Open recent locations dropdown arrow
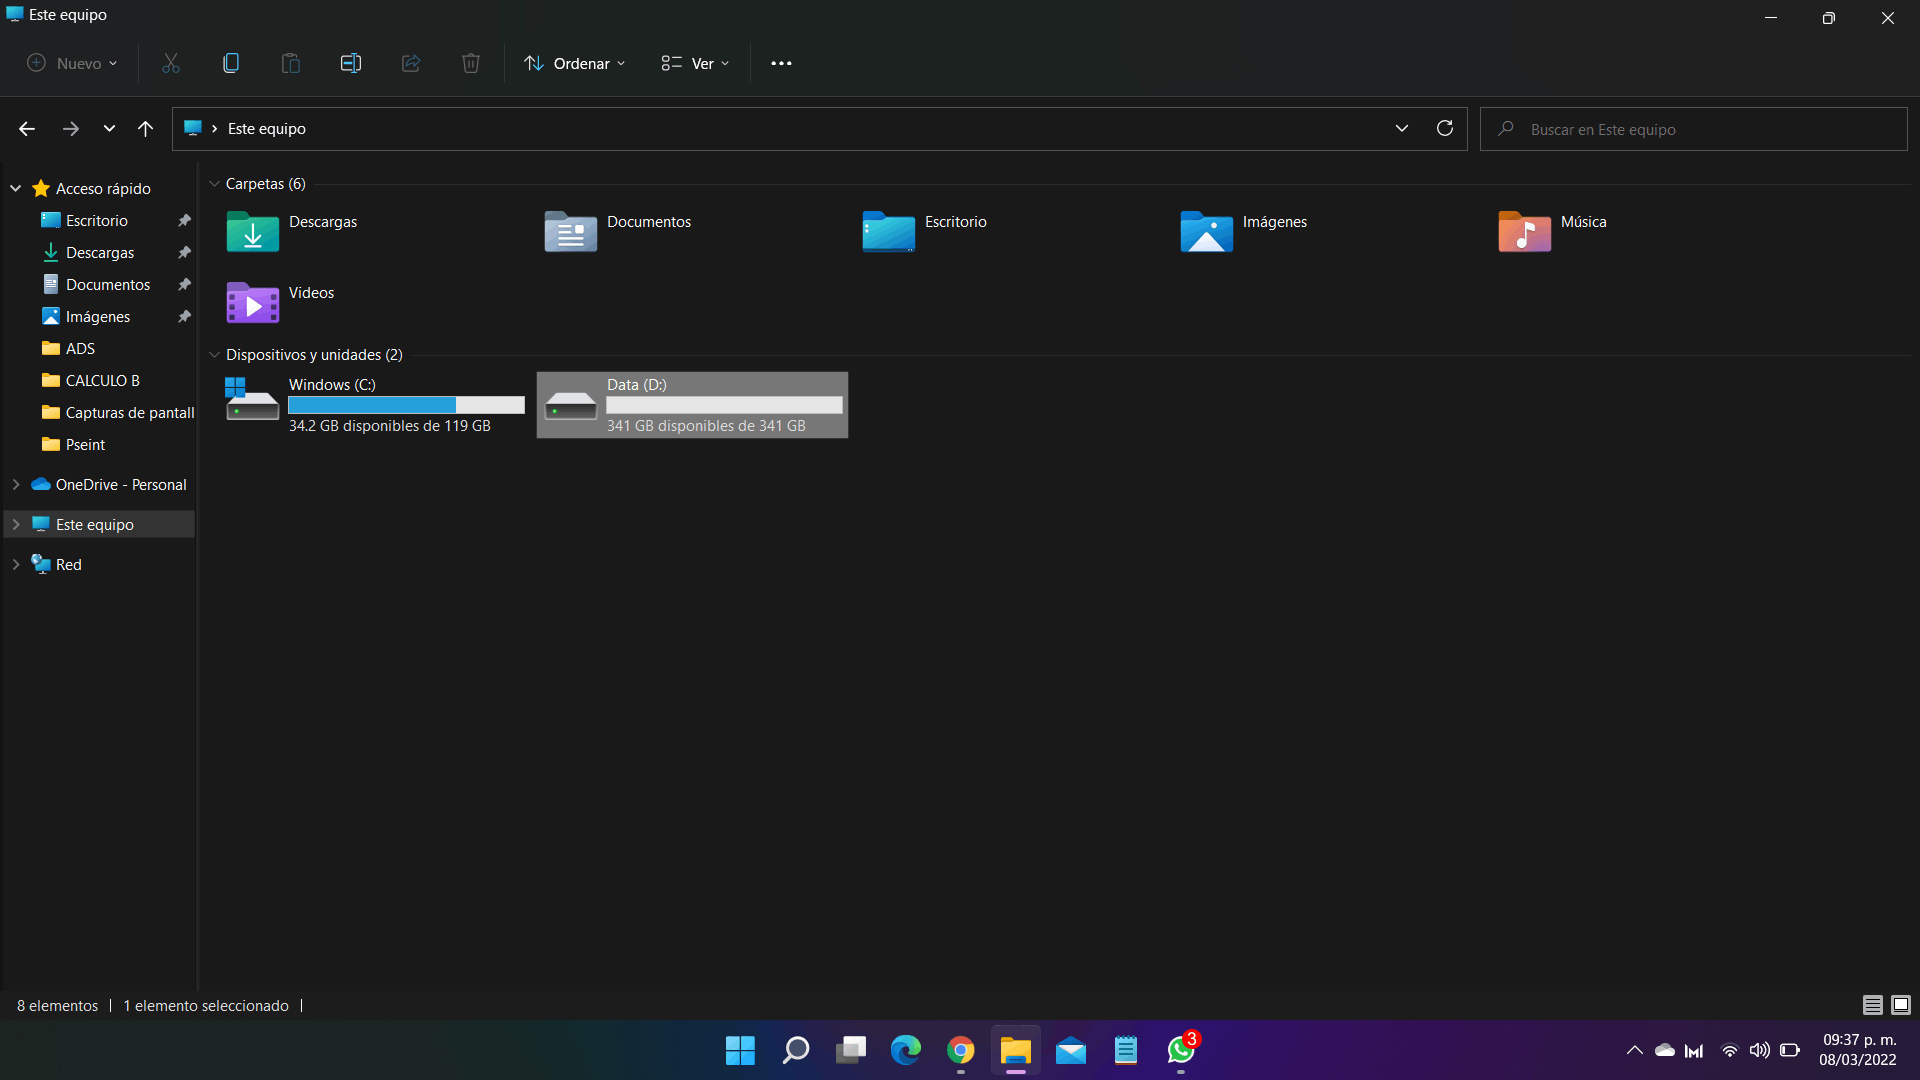 [109, 129]
